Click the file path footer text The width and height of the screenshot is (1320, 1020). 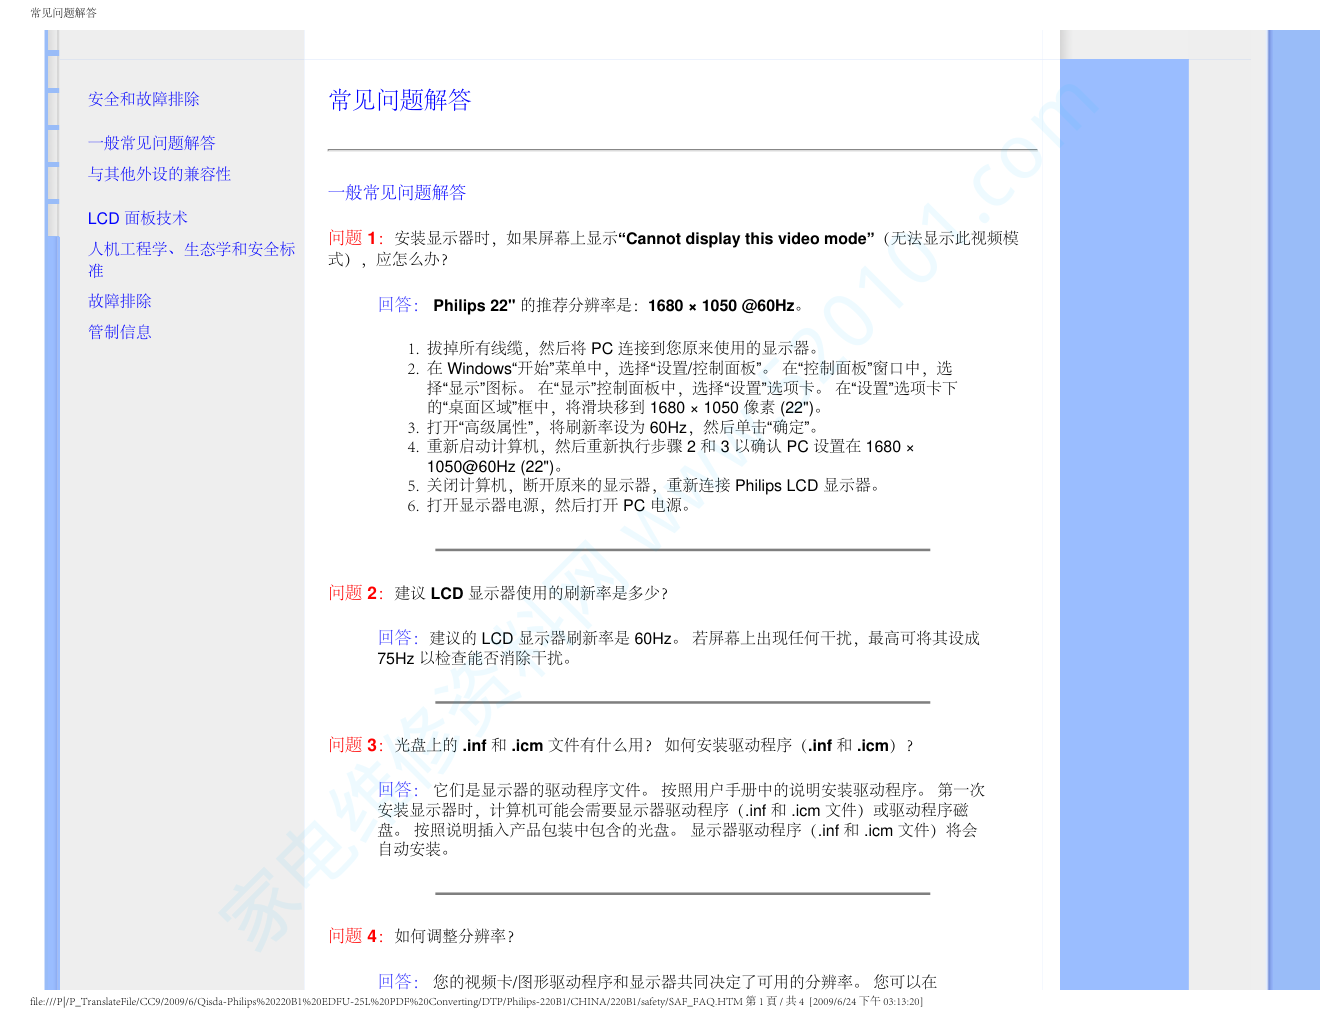(x=476, y=1001)
